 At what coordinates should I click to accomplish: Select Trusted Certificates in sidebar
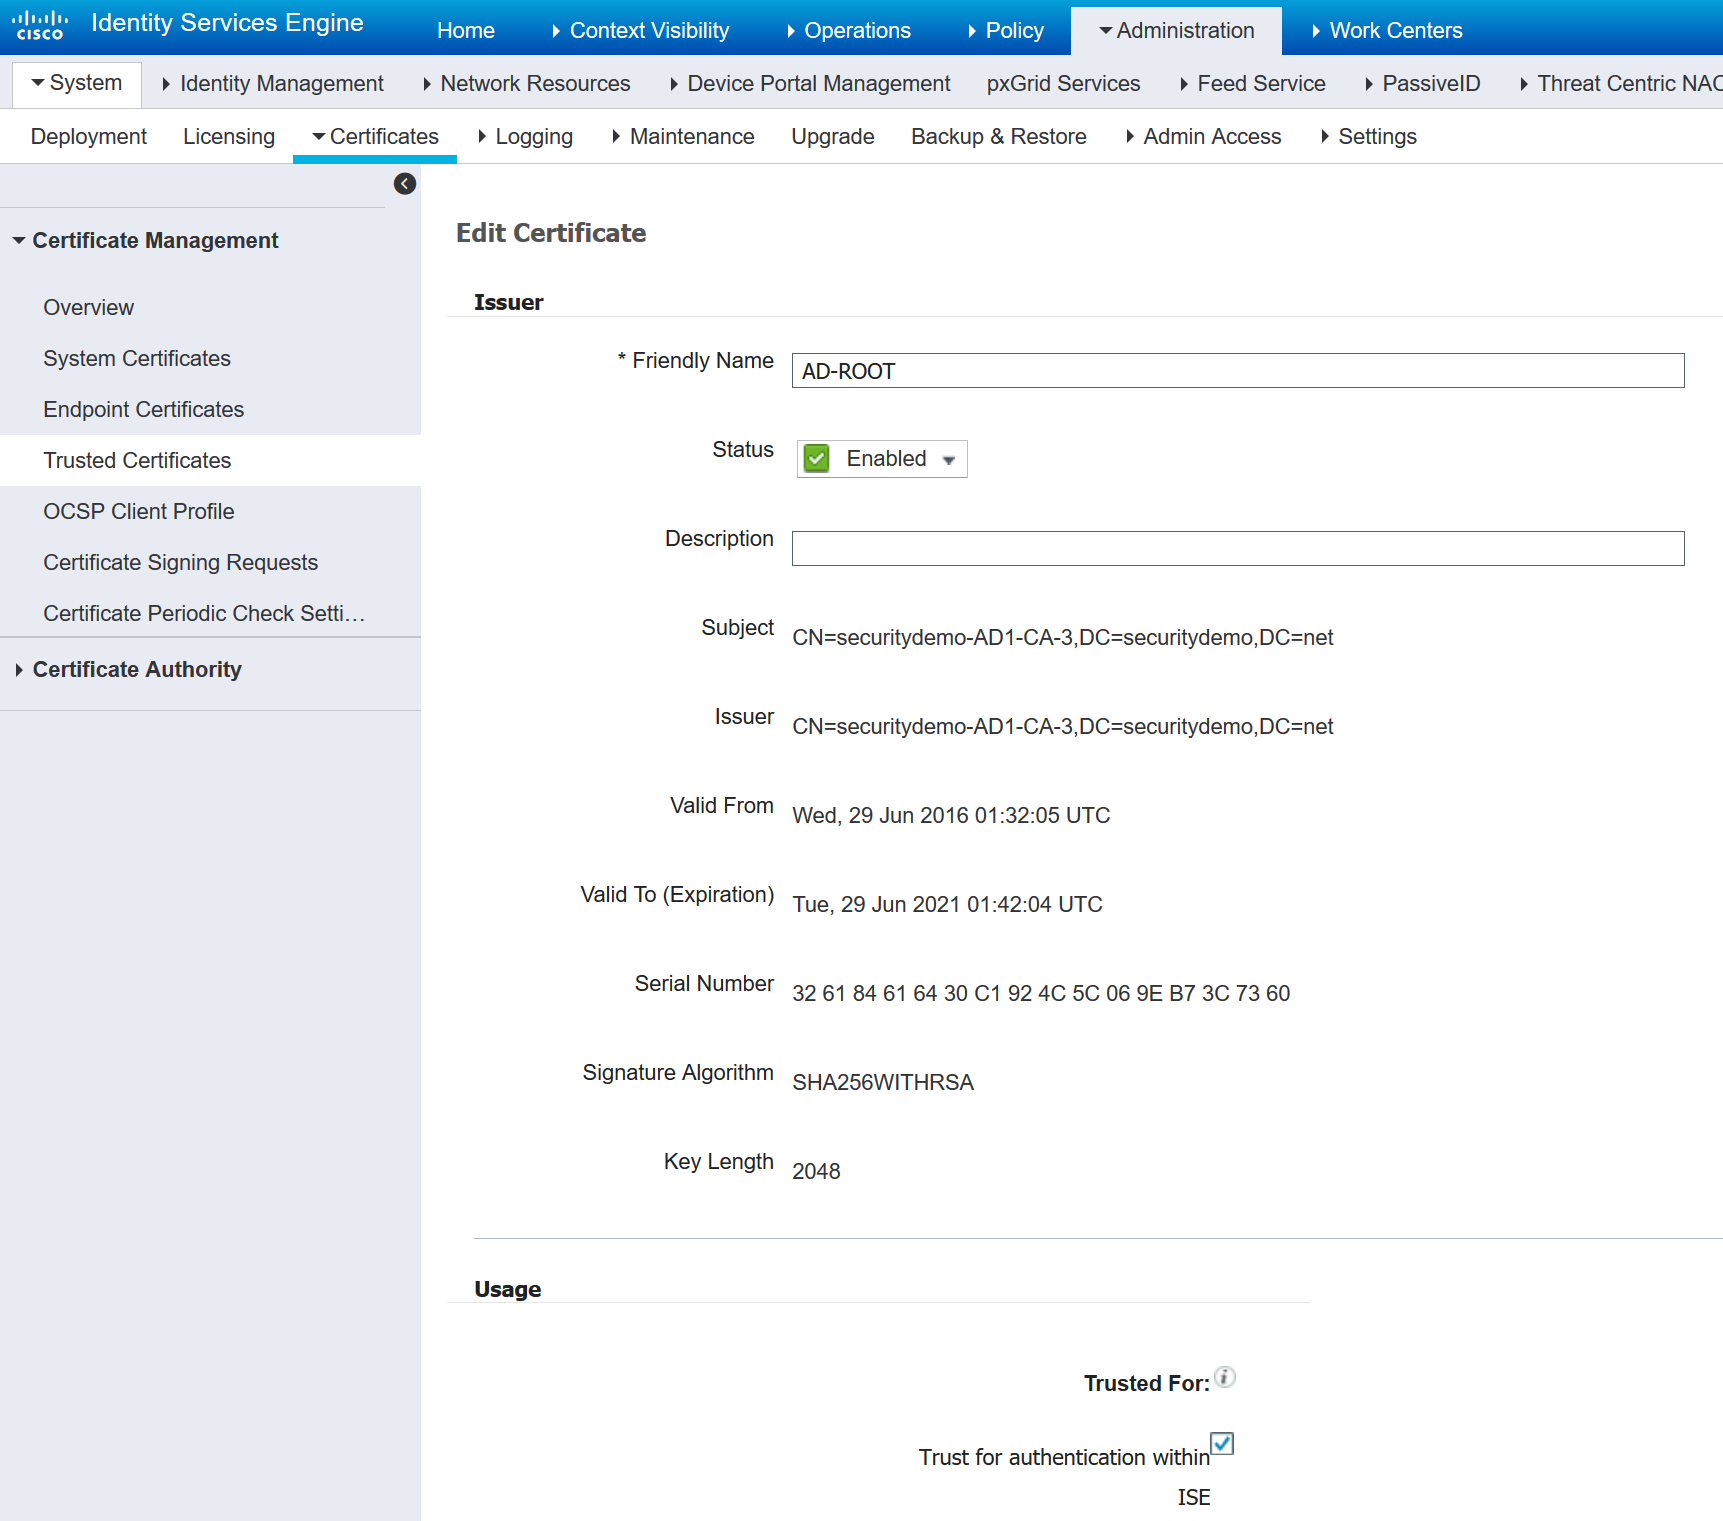[x=210, y=461]
